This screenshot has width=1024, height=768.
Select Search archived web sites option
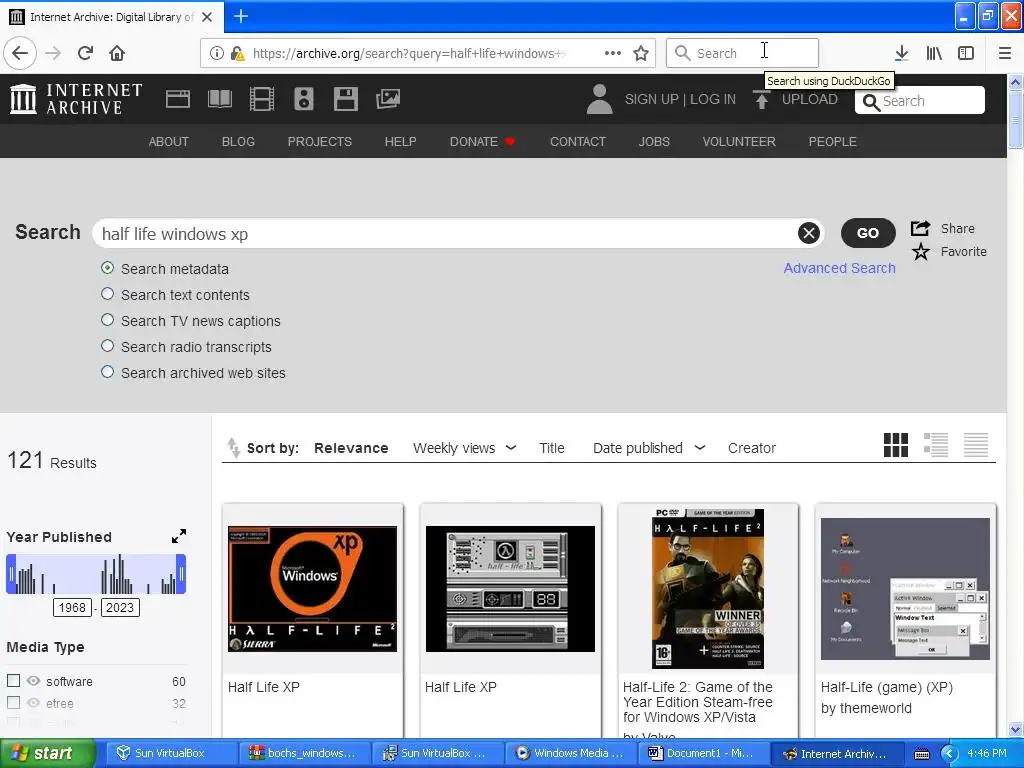point(108,372)
